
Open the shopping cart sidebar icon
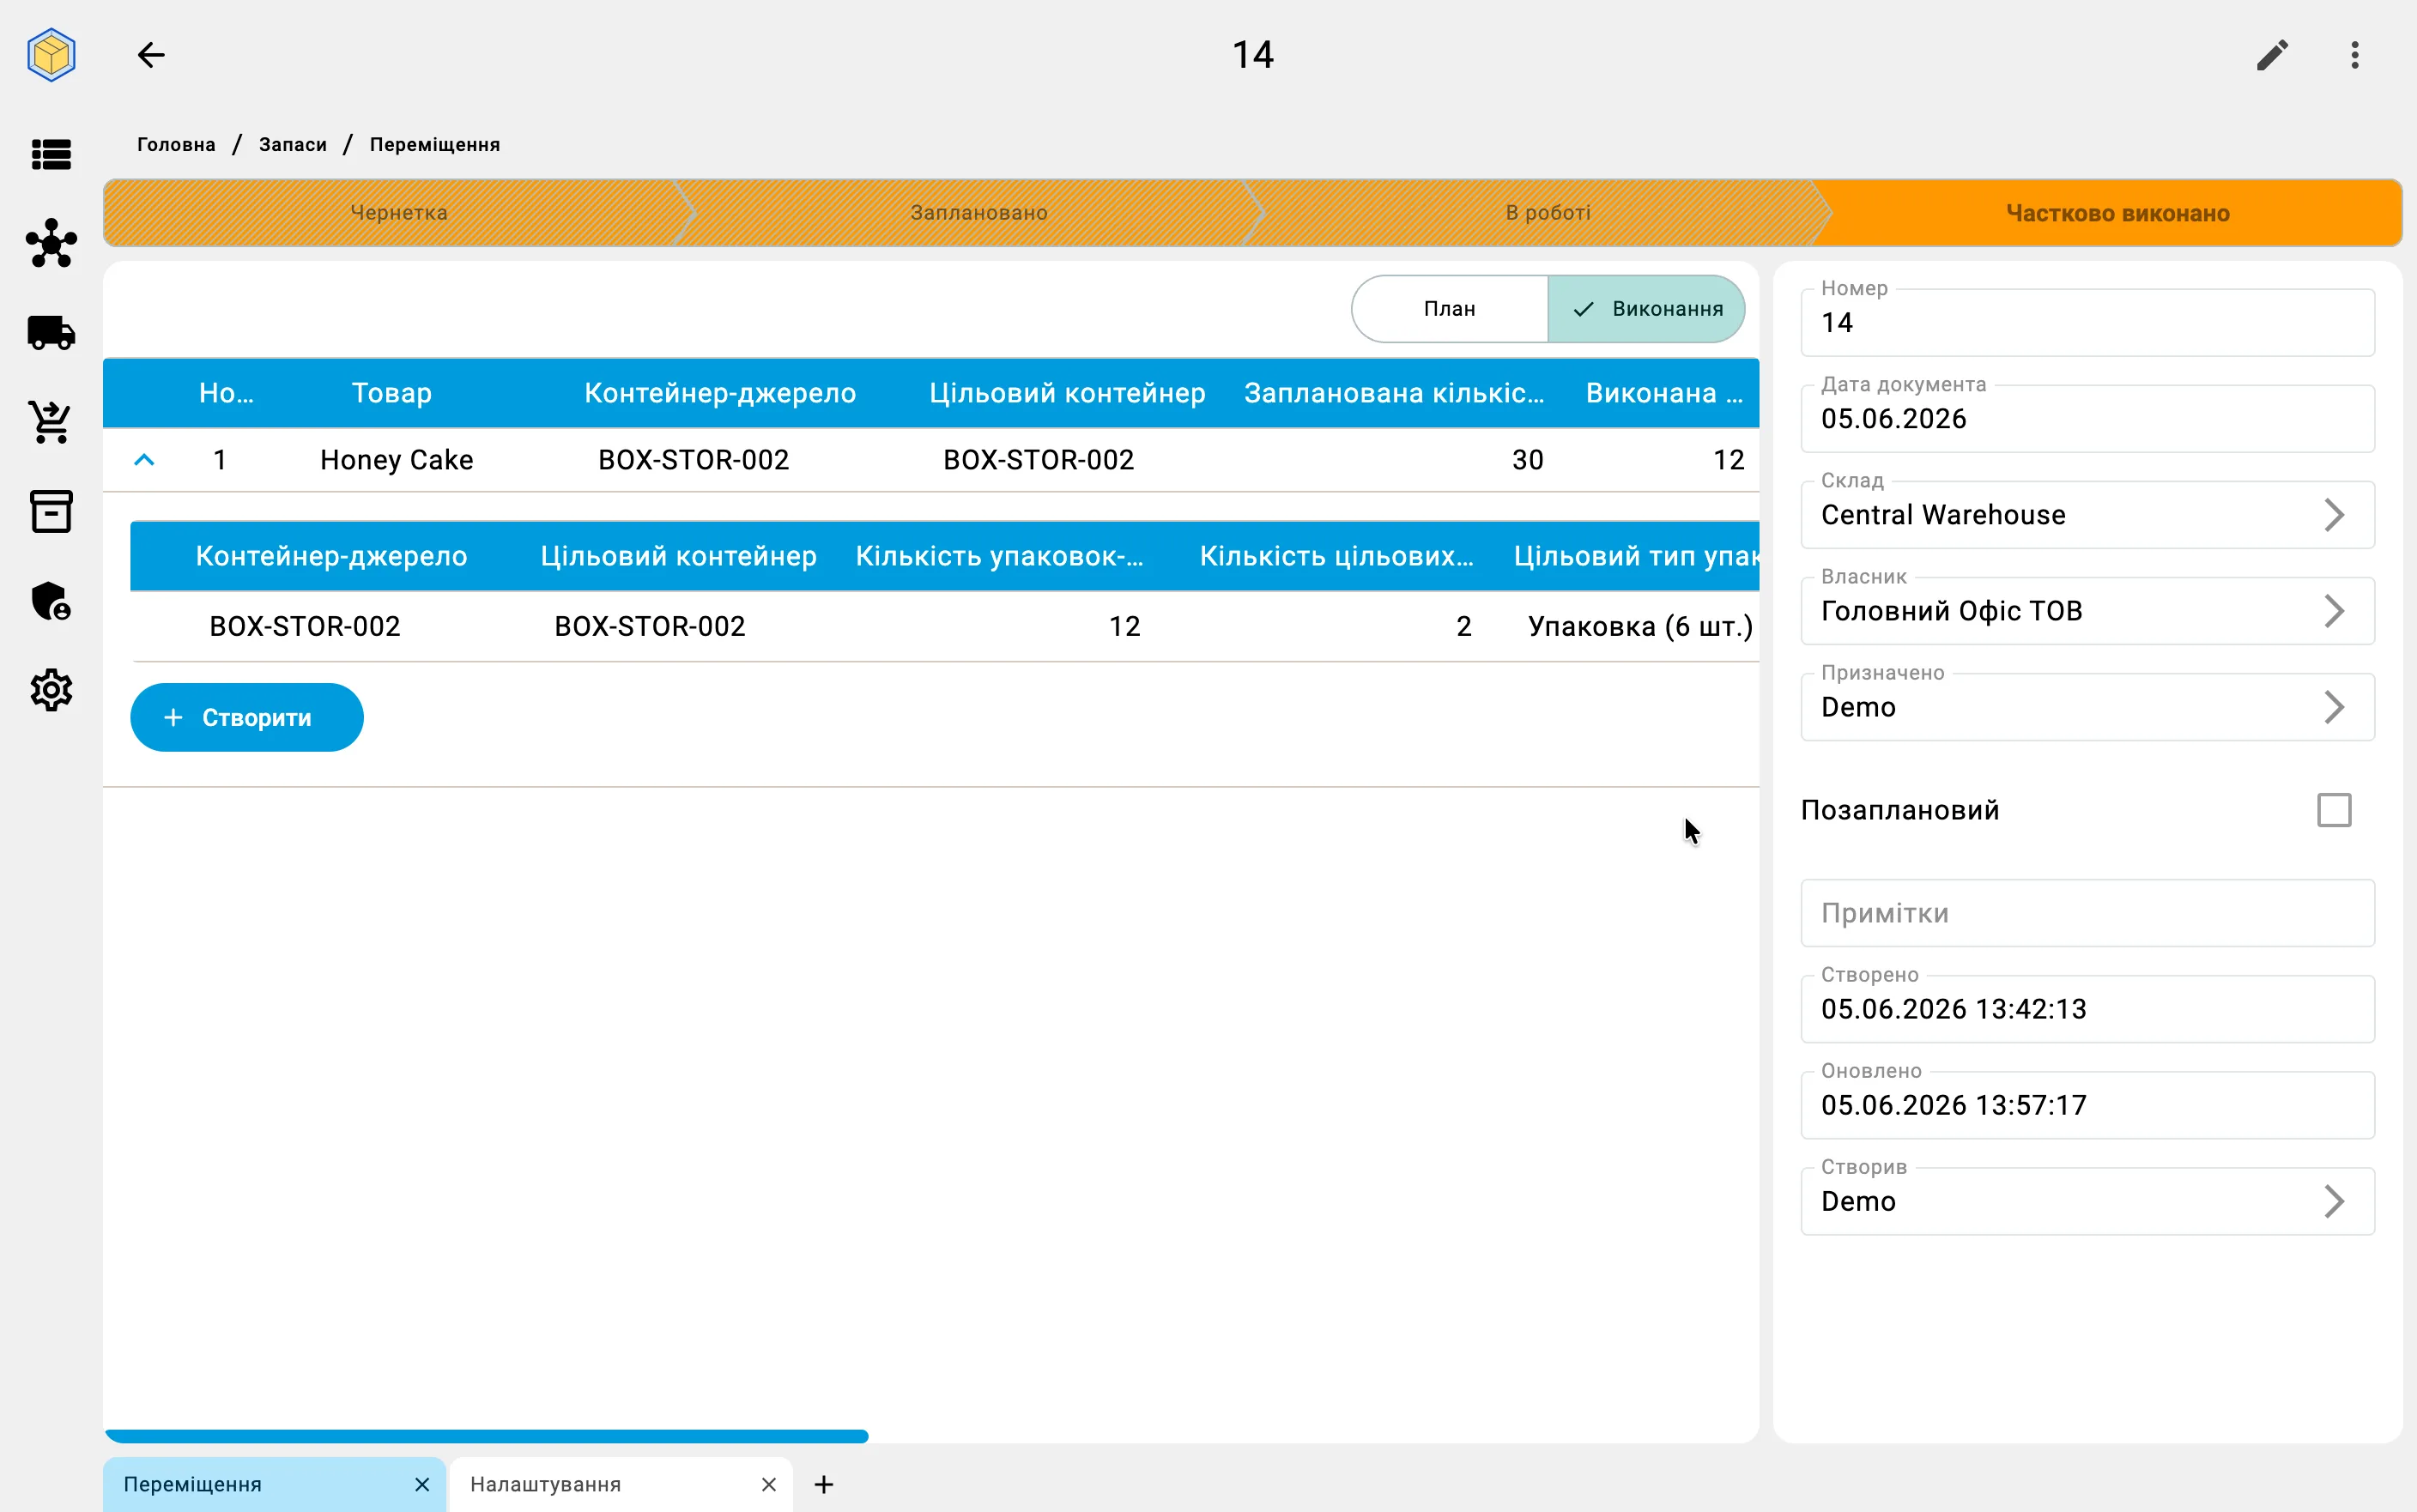(51, 422)
